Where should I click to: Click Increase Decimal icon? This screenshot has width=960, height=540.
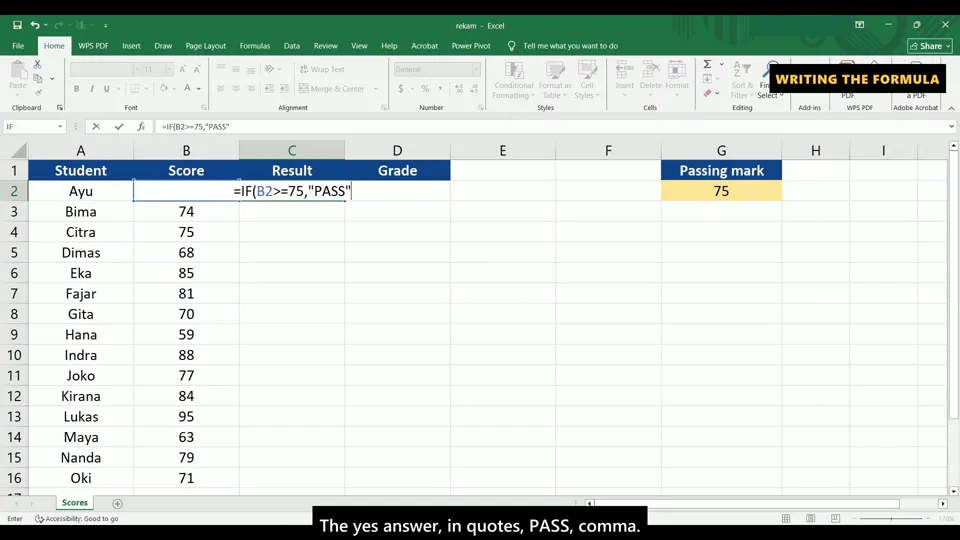459,89
